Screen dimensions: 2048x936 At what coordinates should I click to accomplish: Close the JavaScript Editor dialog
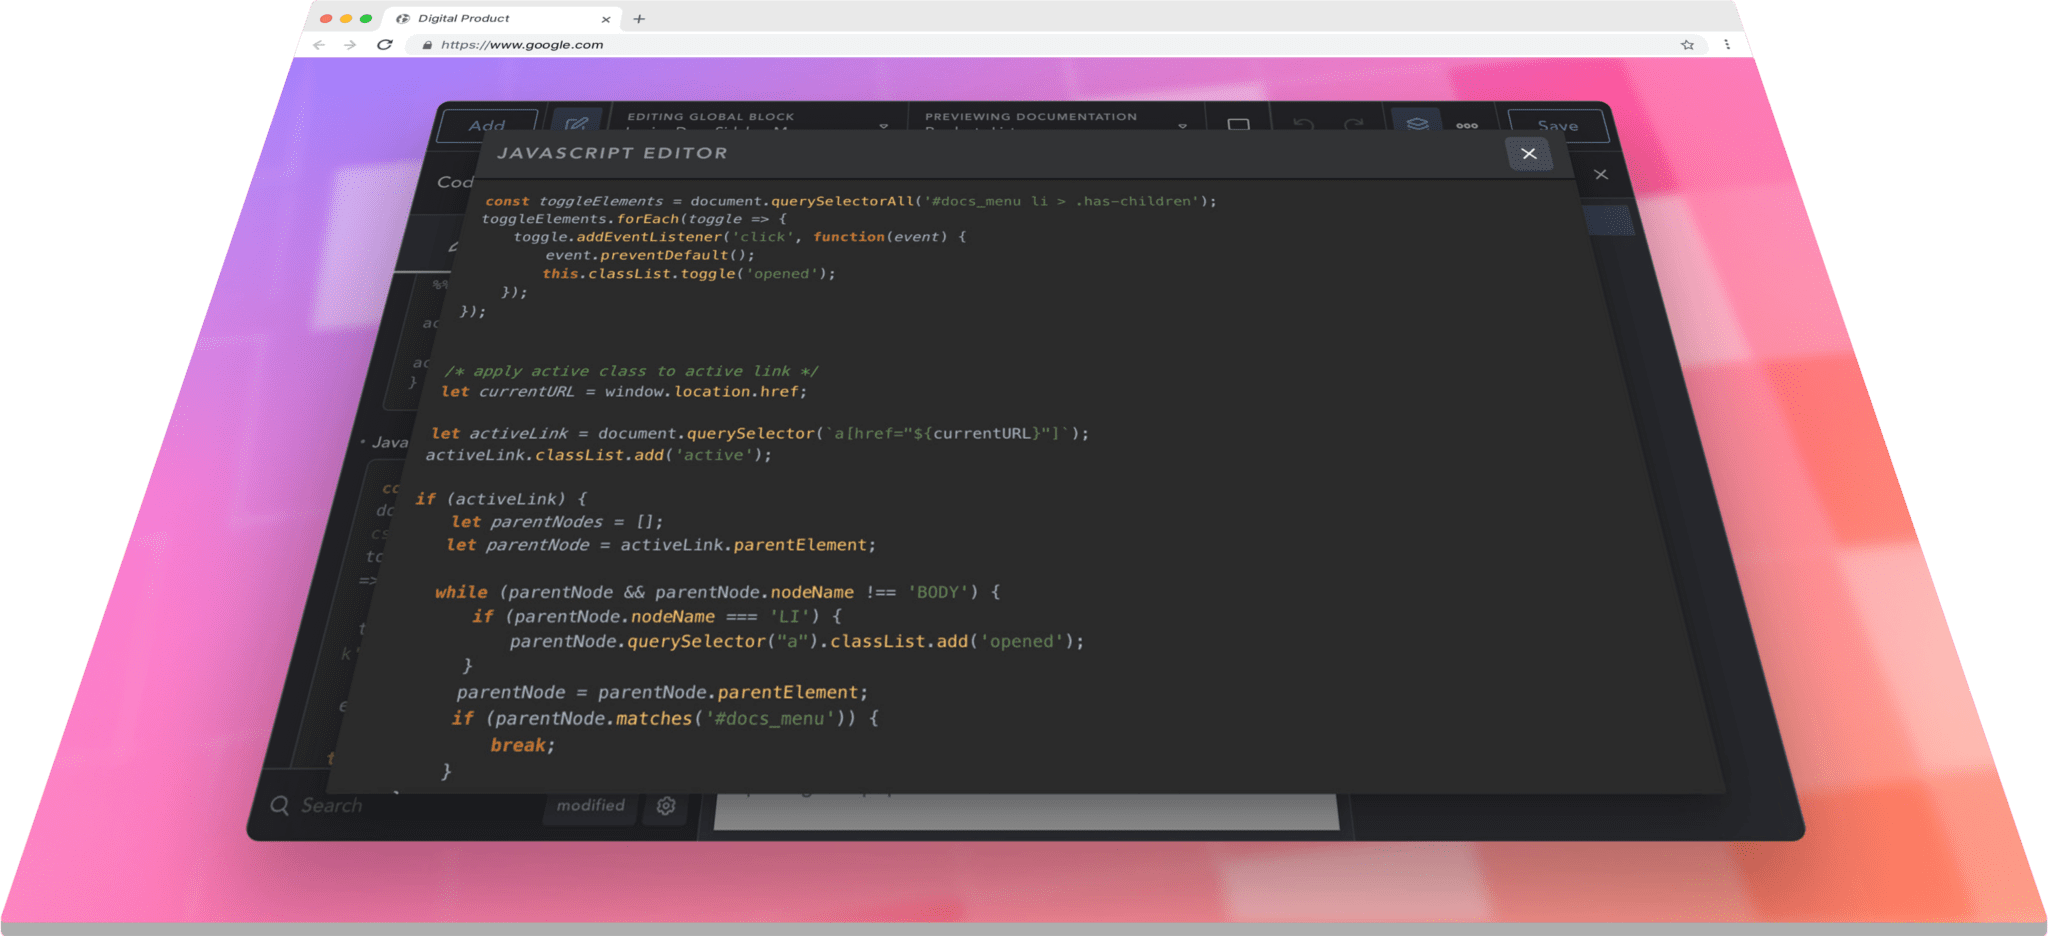[x=1528, y=153]
